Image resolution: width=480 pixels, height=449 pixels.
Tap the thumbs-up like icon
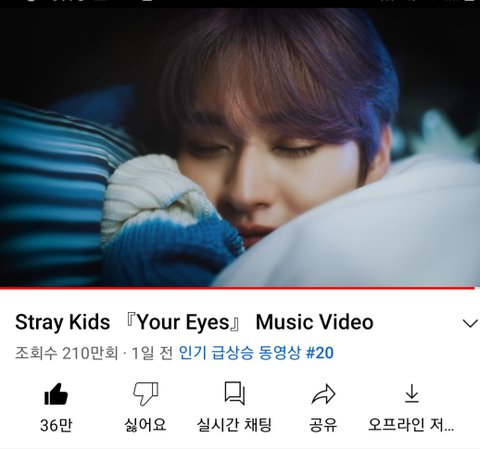tap(56, 394)
